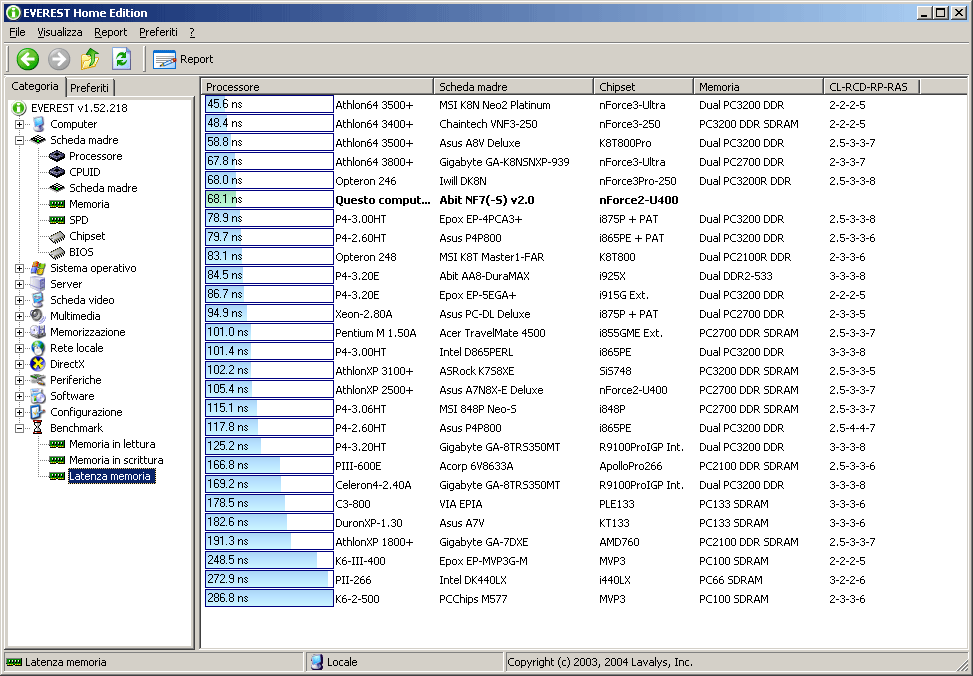Click the SPD memory module icon

(x=57, y=220)
